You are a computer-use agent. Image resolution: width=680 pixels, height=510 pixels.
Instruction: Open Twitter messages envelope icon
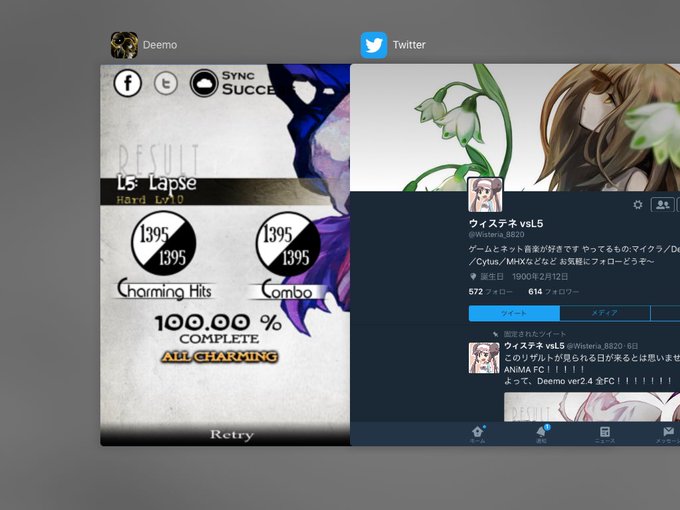coord(668,432)
